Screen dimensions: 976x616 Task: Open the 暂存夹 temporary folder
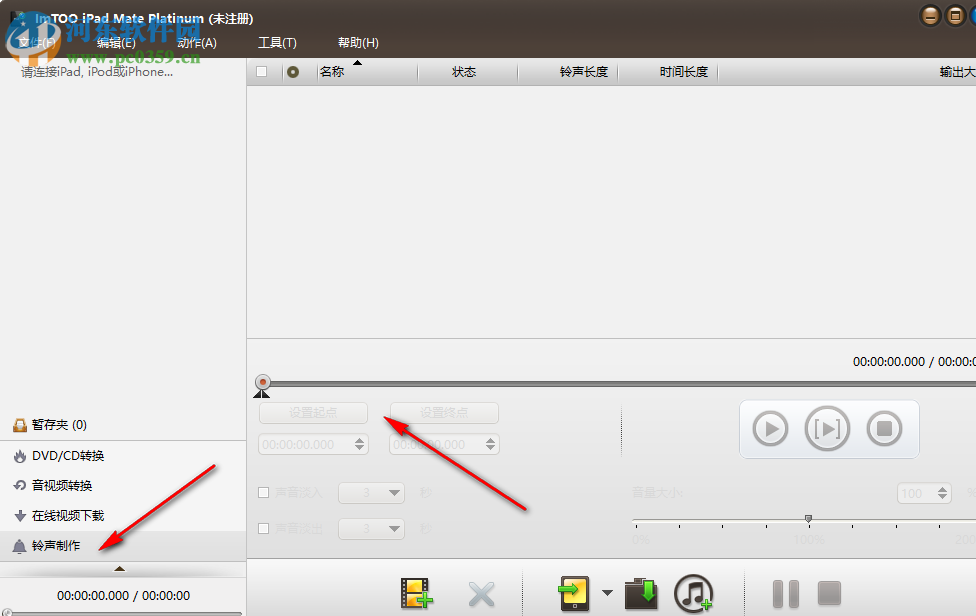60,424
